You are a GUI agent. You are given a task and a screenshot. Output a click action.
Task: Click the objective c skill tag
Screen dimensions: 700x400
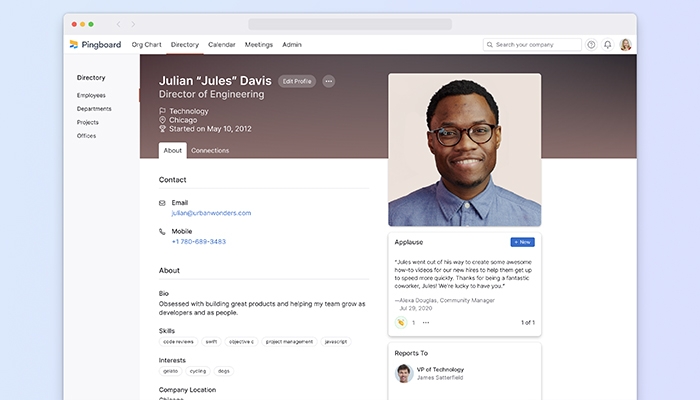242,342
